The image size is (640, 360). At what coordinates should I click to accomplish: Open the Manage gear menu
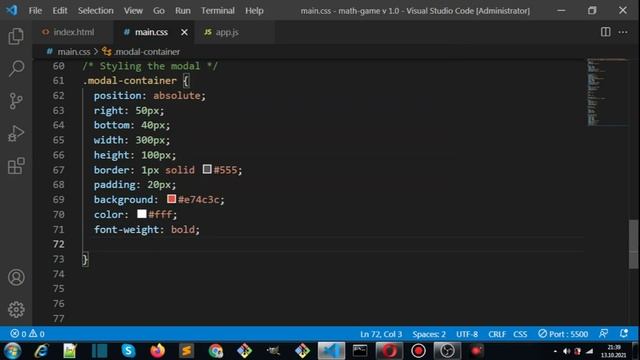(16, 309)
